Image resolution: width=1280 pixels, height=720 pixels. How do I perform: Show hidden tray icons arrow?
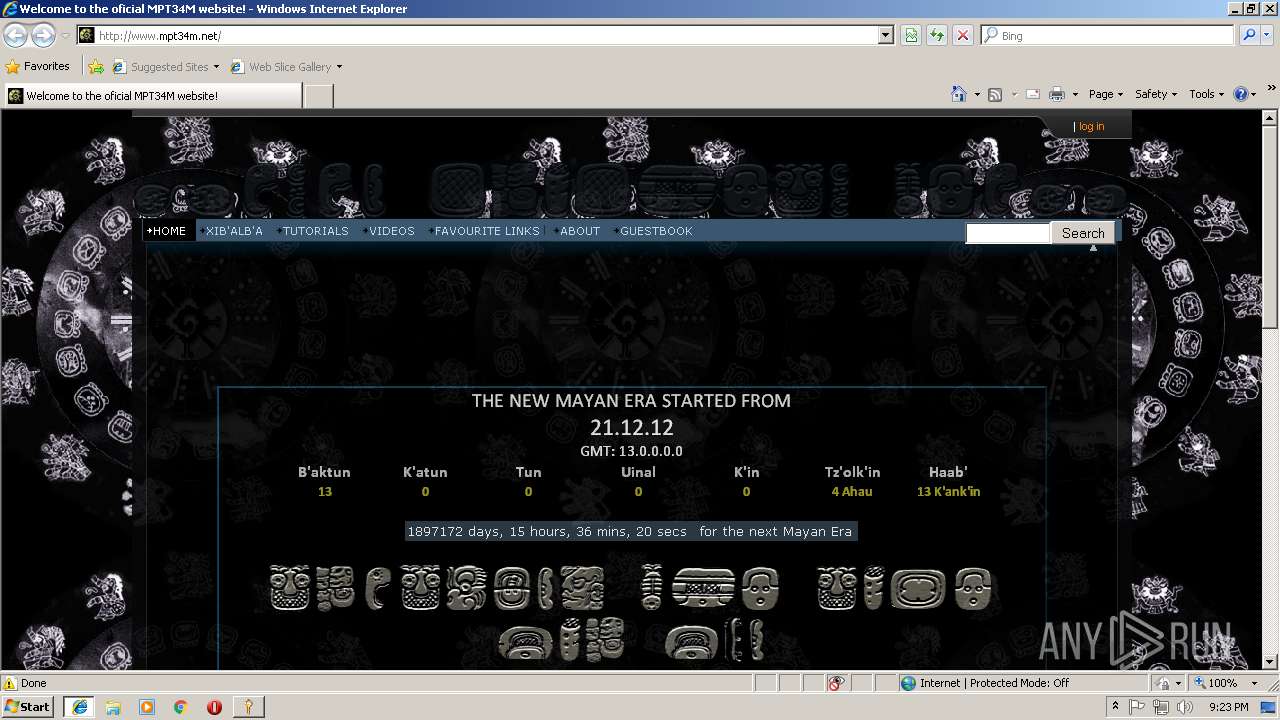click(1115, 707)
